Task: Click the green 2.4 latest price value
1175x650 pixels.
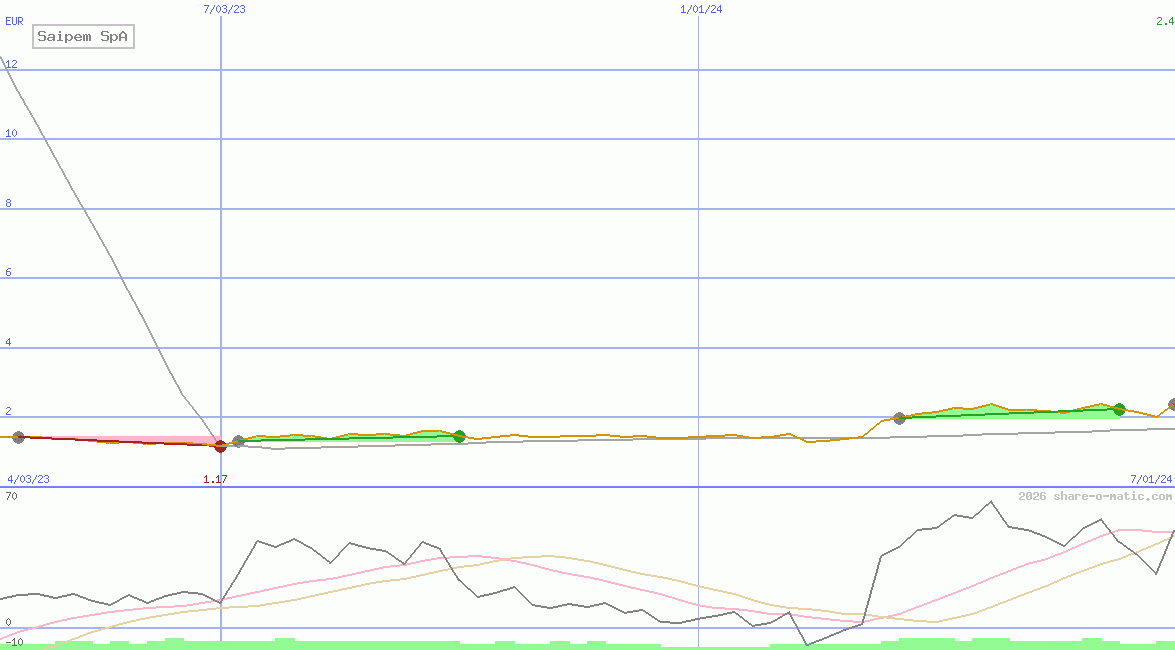Action: (1164, 20)
